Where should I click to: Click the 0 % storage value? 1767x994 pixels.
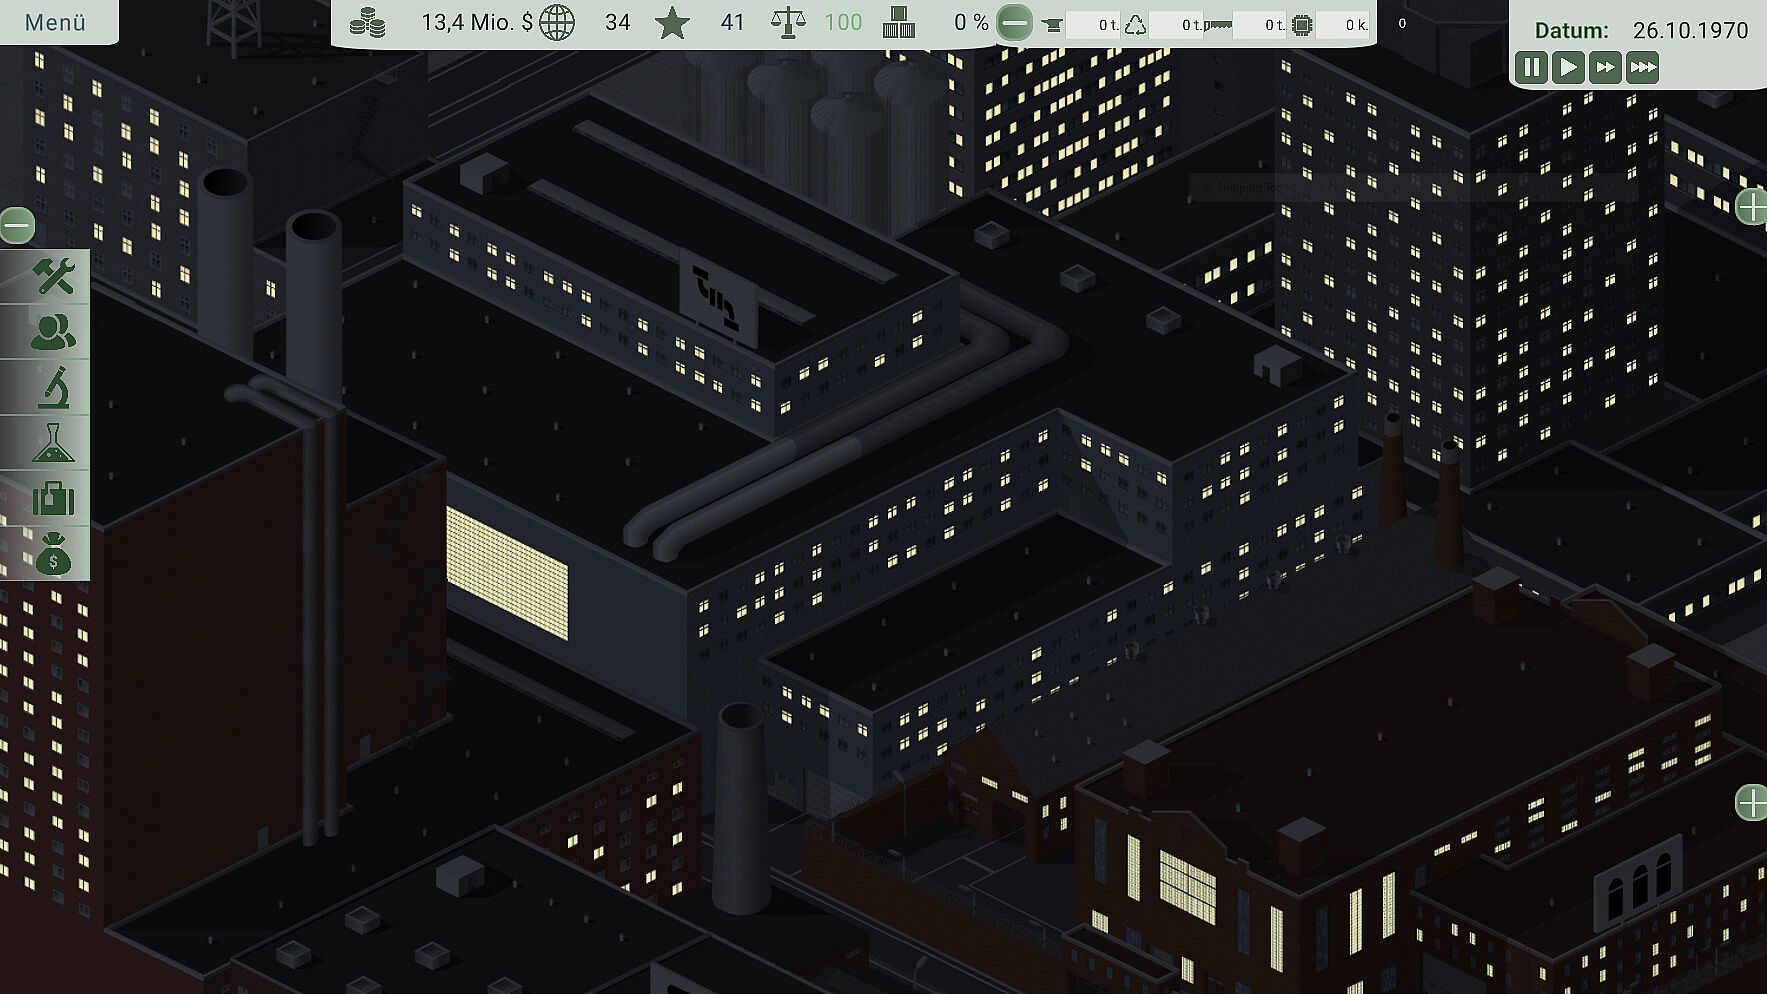point(971,22)
